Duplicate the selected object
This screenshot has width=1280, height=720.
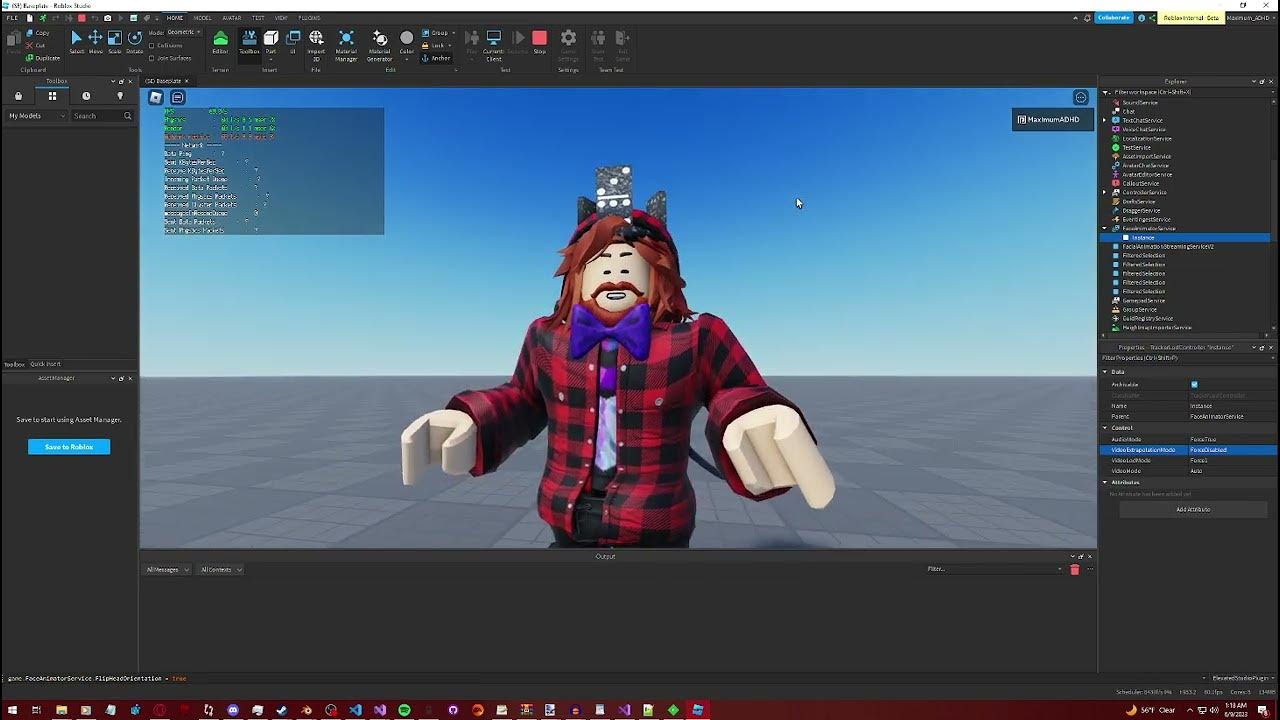[x=42, y=58]
